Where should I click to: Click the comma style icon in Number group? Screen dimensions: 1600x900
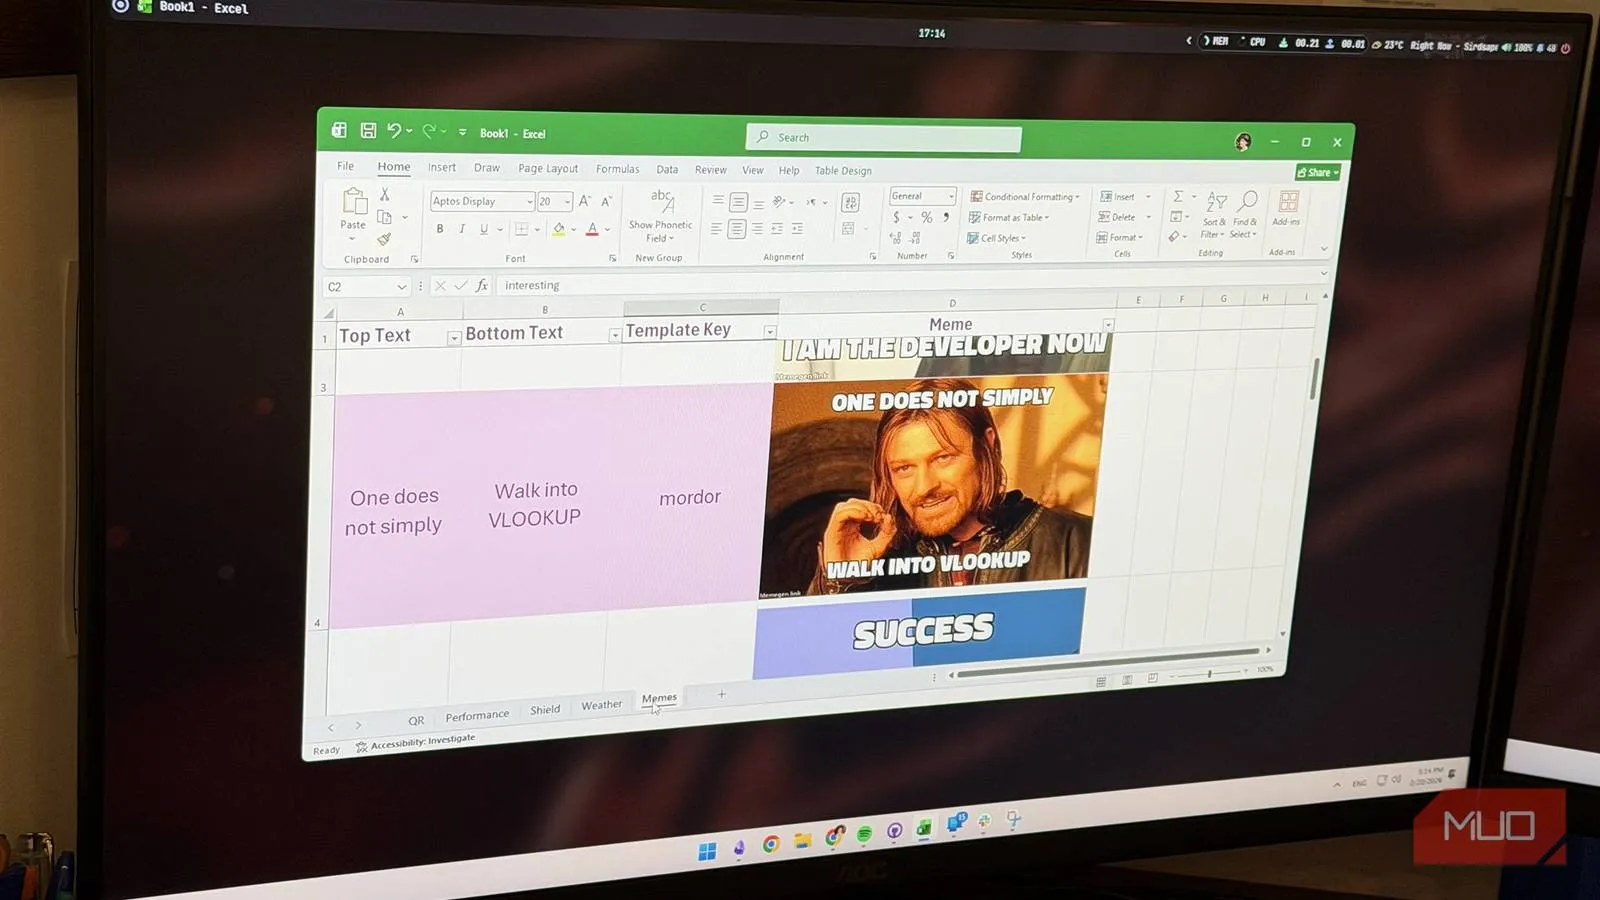click(946, 217)
